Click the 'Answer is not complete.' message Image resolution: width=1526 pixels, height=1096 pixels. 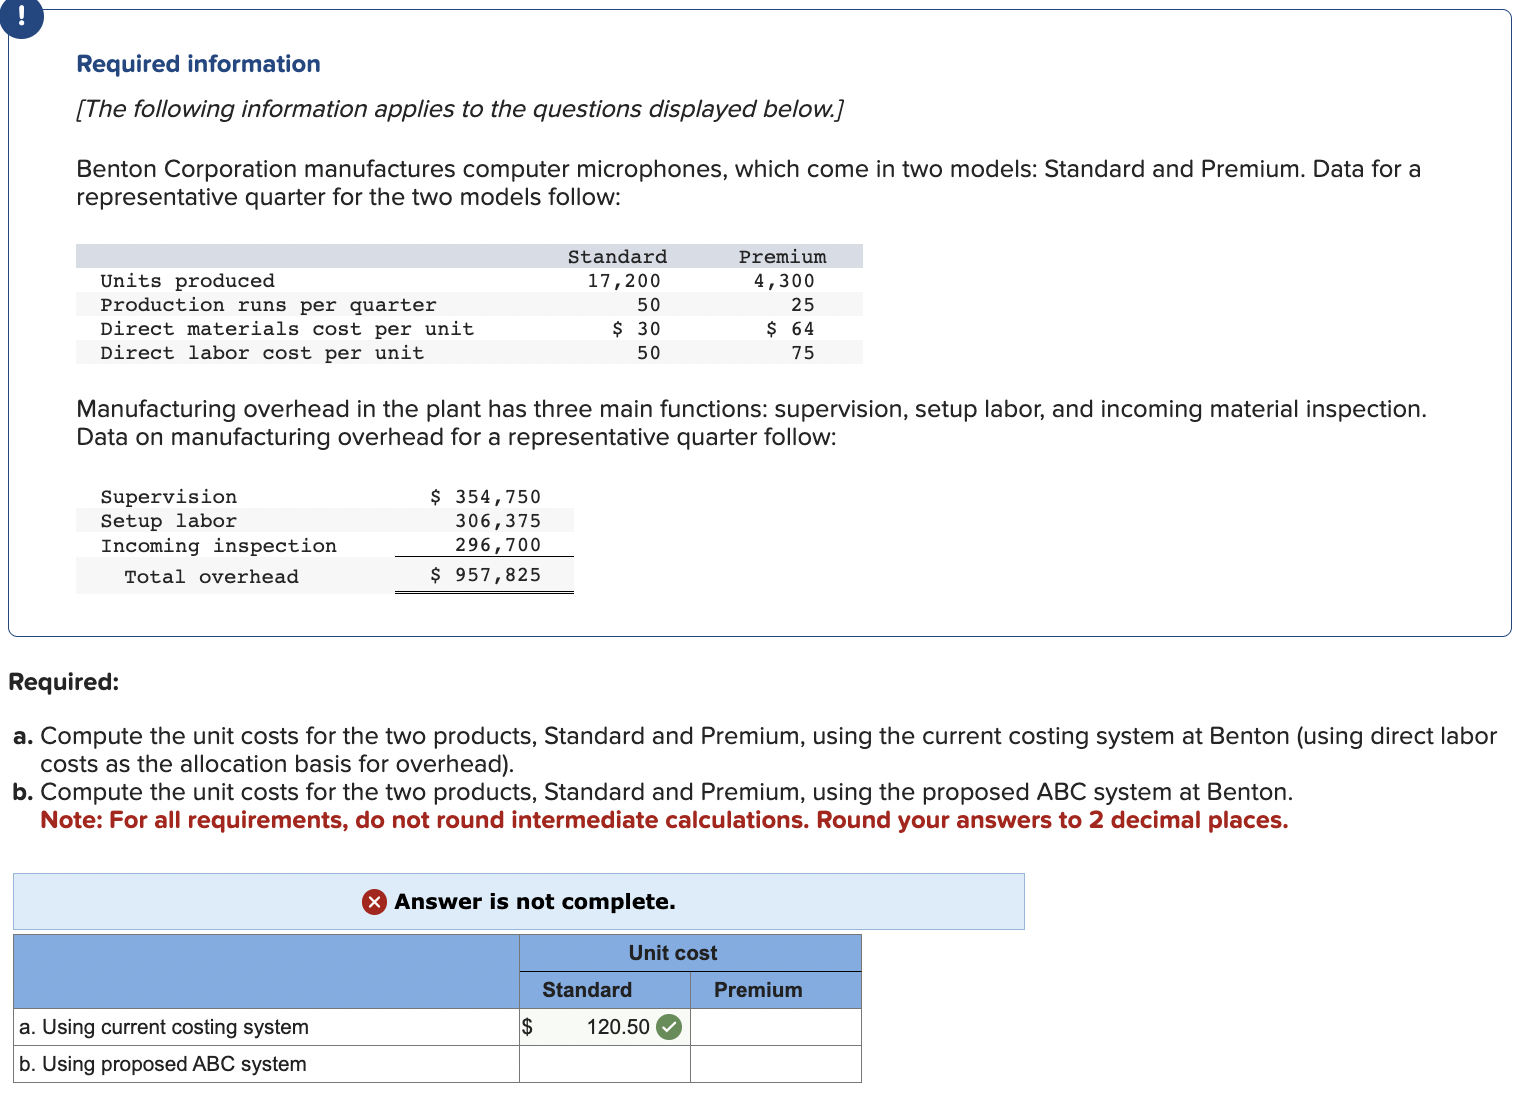click(535, 902)
